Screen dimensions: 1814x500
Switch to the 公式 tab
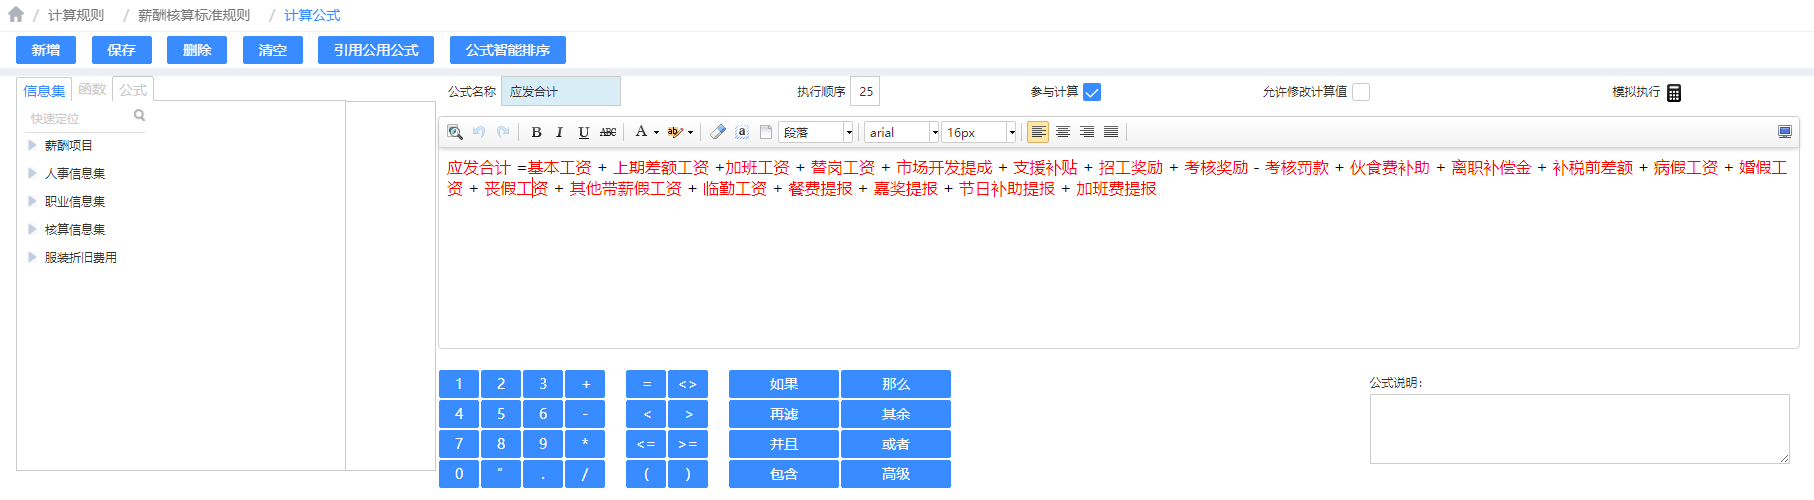133,90
